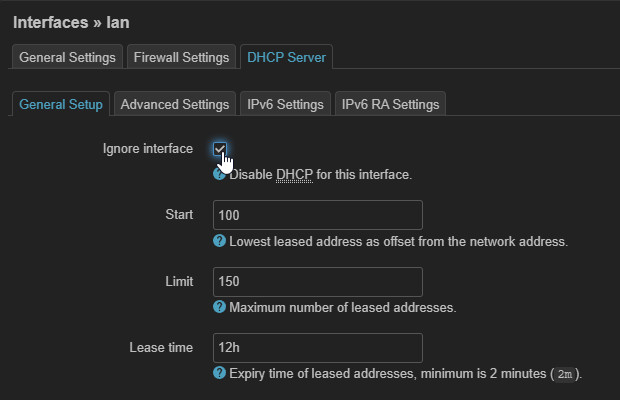Focus the Limit input field containing 150
This screenshot has width=620, height=400.
click(317, 281)
